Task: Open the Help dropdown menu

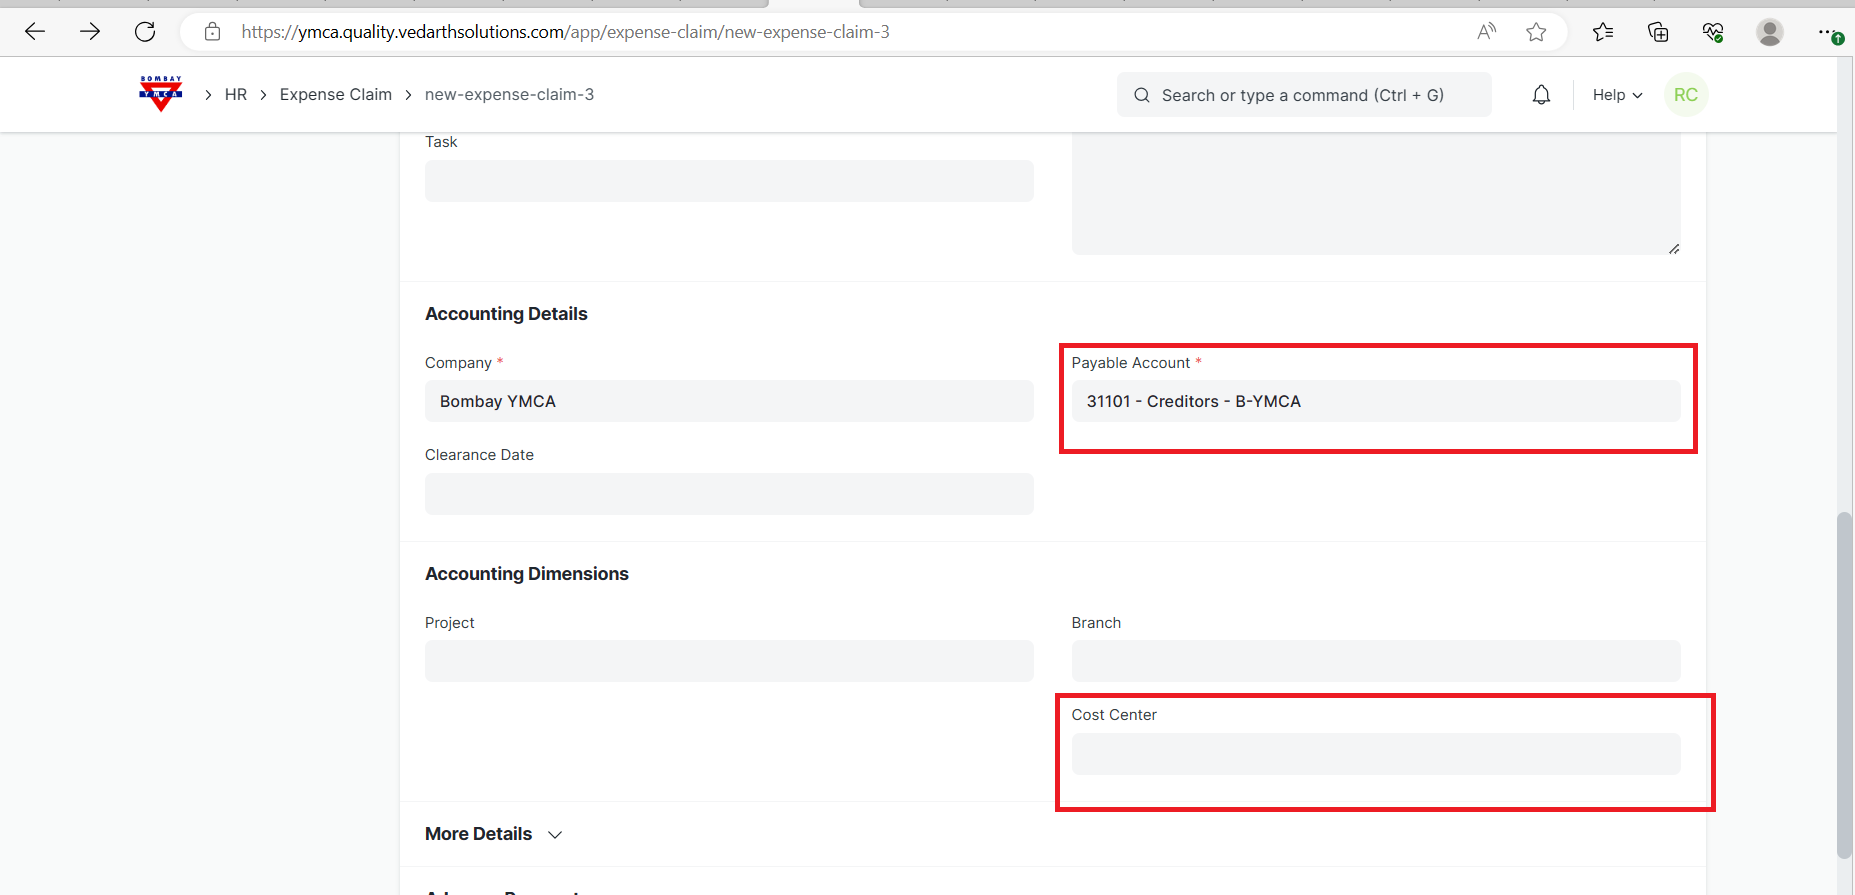Action: tap(1616, 95)
